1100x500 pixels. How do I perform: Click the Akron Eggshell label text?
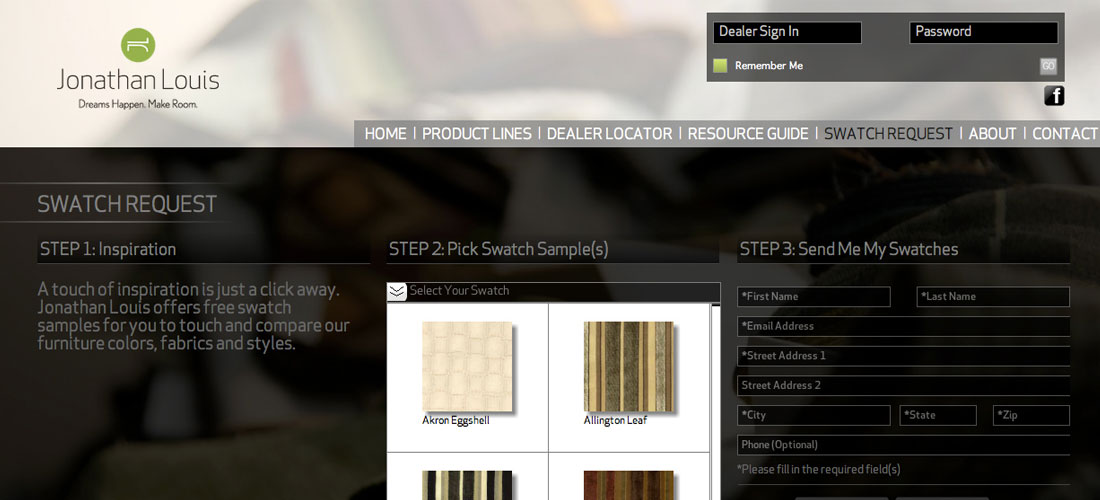click(456, 421)
